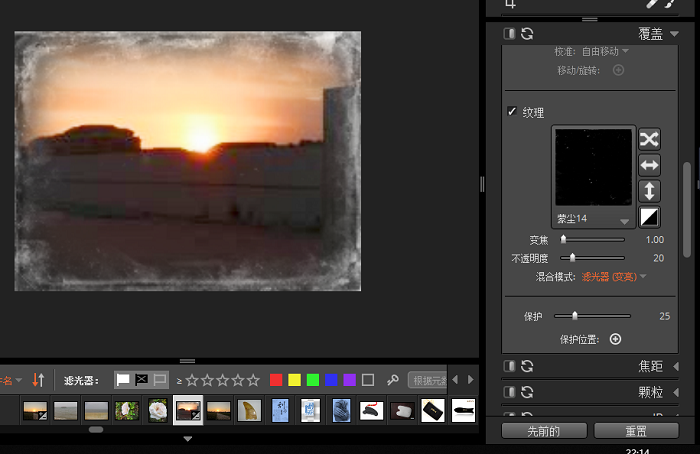The image size is (700, 454).
Task: Click the 不透明度 opacity slider handle
Action: coord(573,258)
